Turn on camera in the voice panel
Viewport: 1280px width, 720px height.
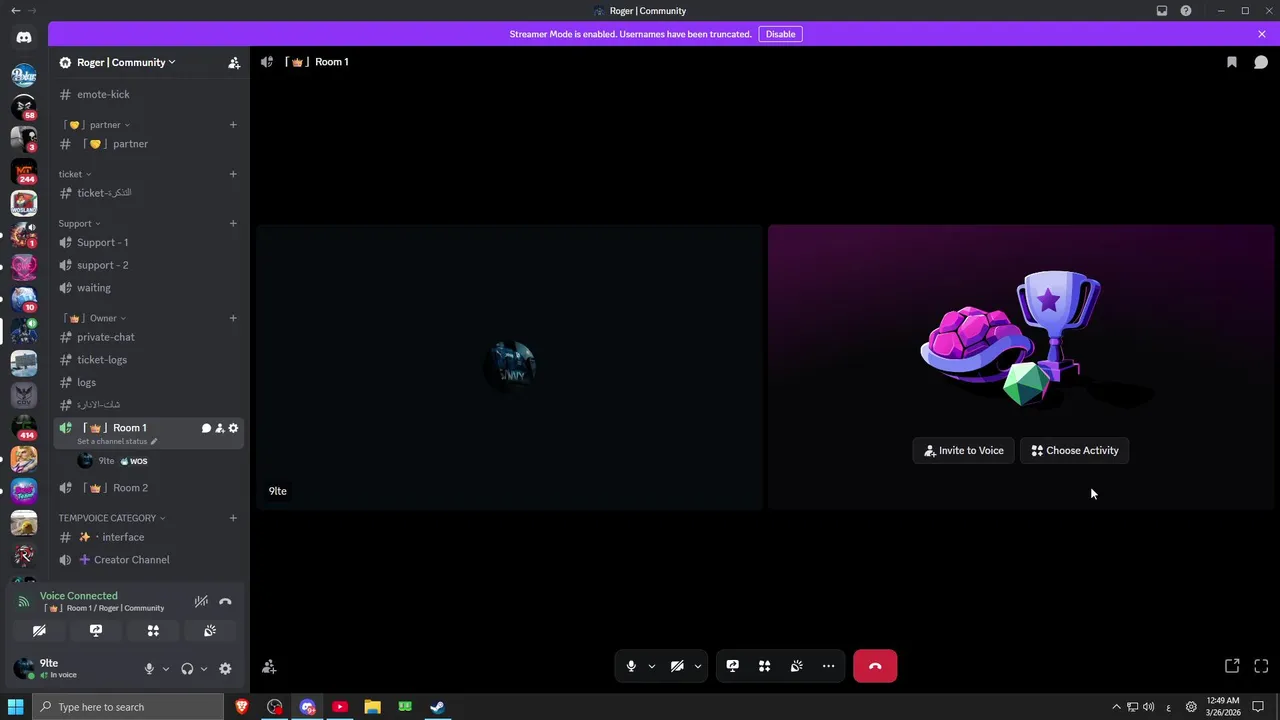(x=39, y=631)
